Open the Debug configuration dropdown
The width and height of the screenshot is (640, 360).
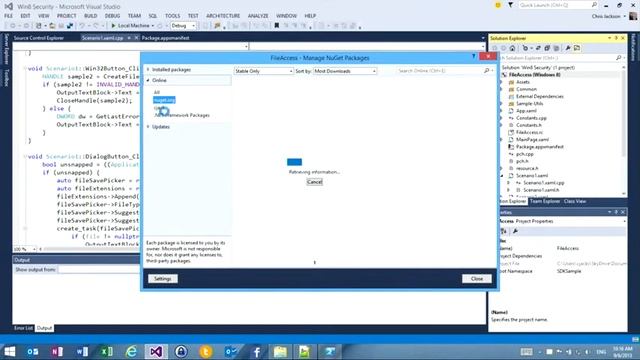[x=183, y=26]
